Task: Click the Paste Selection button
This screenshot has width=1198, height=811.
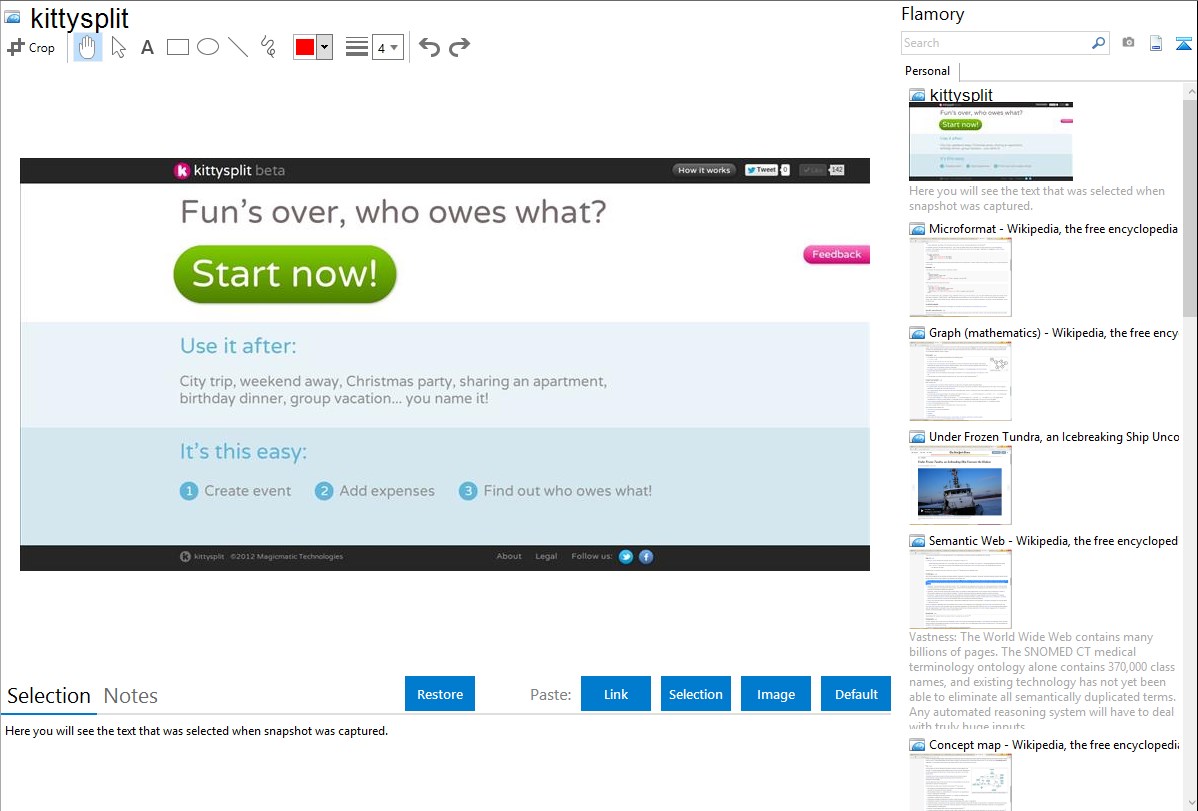Action: click(695, 694)
